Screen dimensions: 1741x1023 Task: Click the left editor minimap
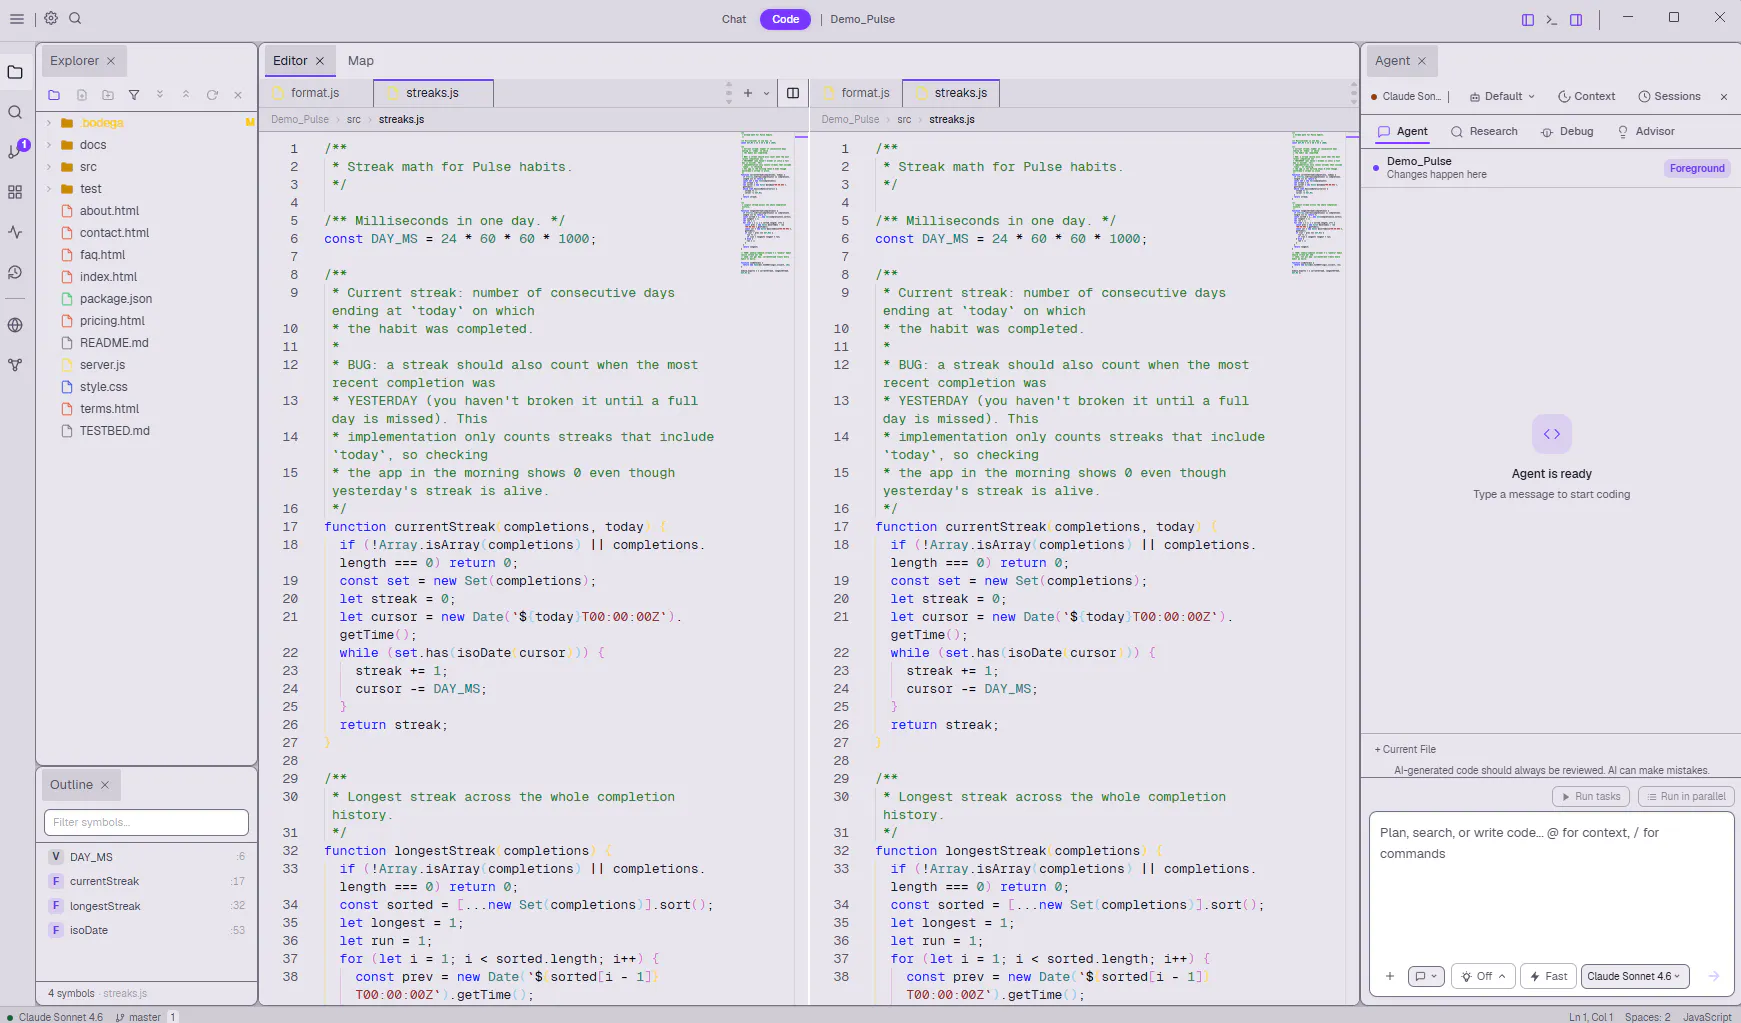click(x=767, y=203)
